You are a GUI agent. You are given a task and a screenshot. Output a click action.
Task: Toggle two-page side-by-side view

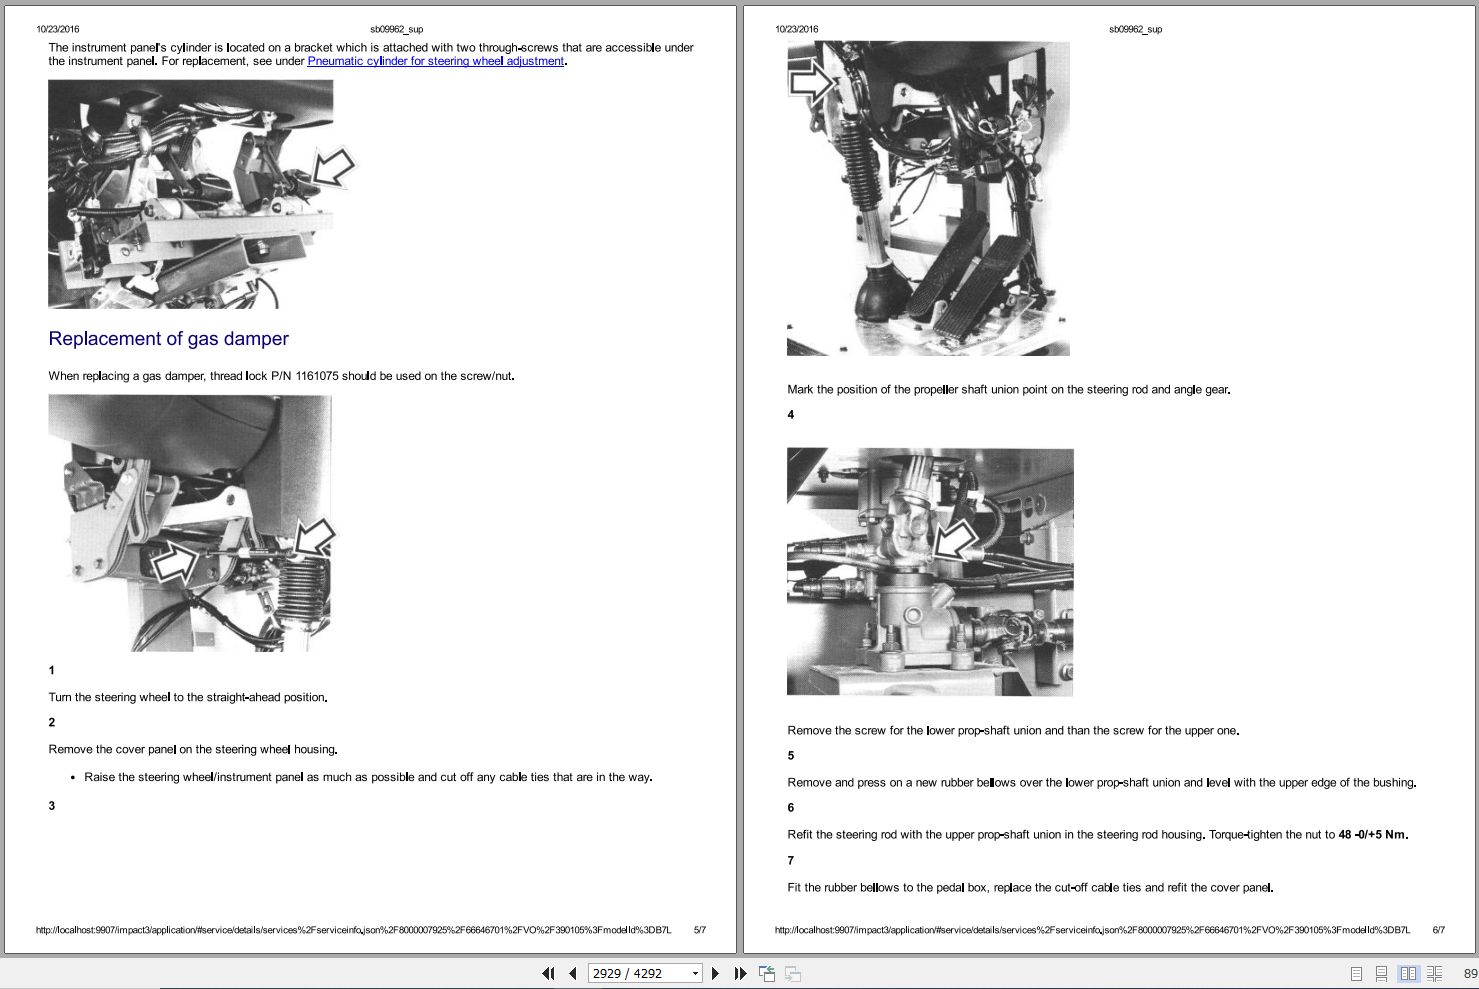tap(1408, 973)
